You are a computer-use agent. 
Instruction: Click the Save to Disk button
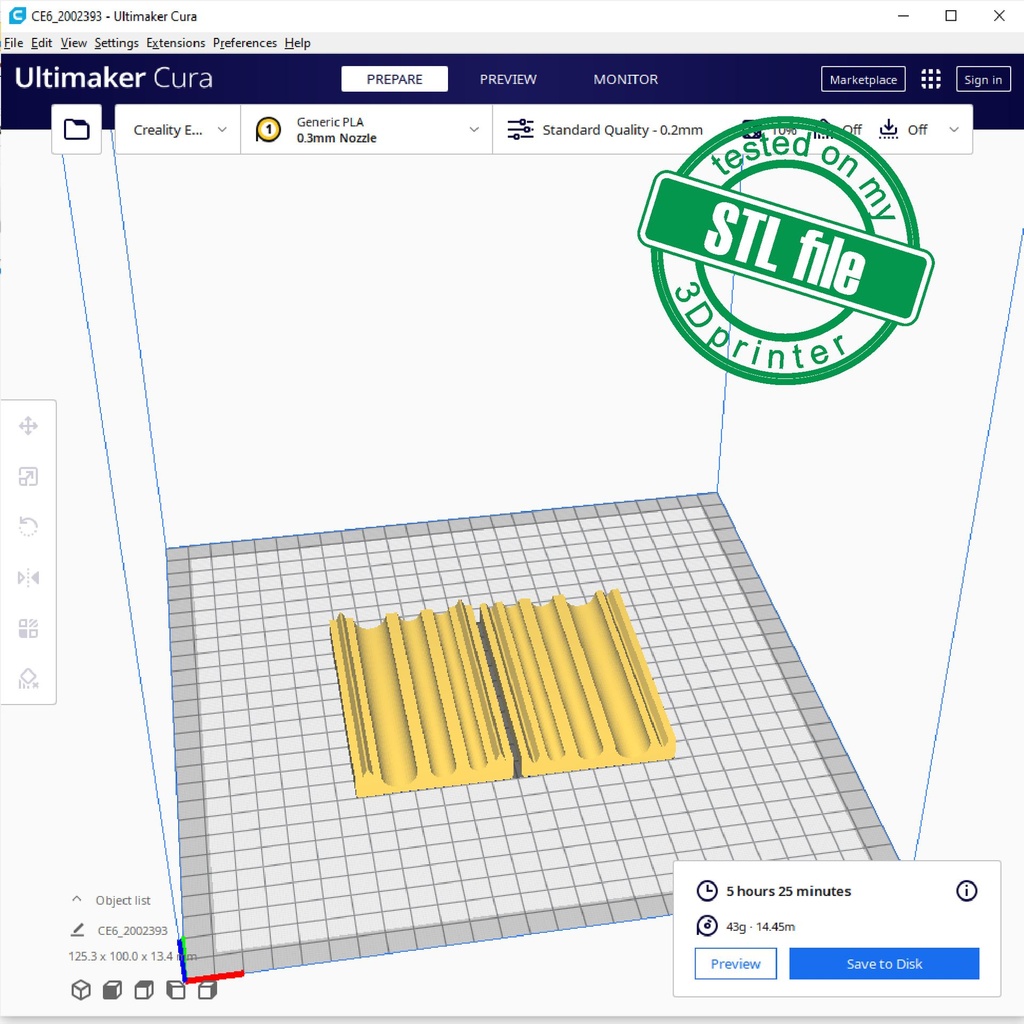884,964
